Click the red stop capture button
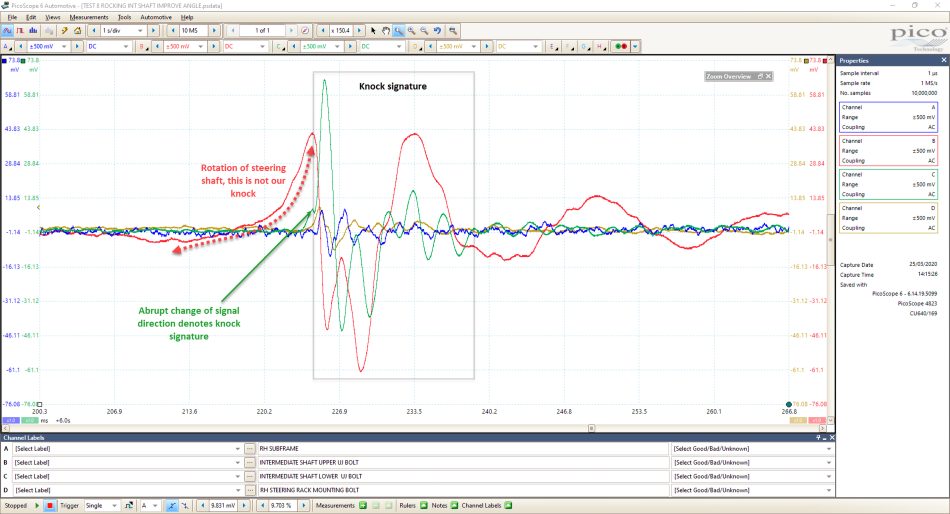Screen dimensions: 950x514 pyautogui.click(x=50, y=506)
